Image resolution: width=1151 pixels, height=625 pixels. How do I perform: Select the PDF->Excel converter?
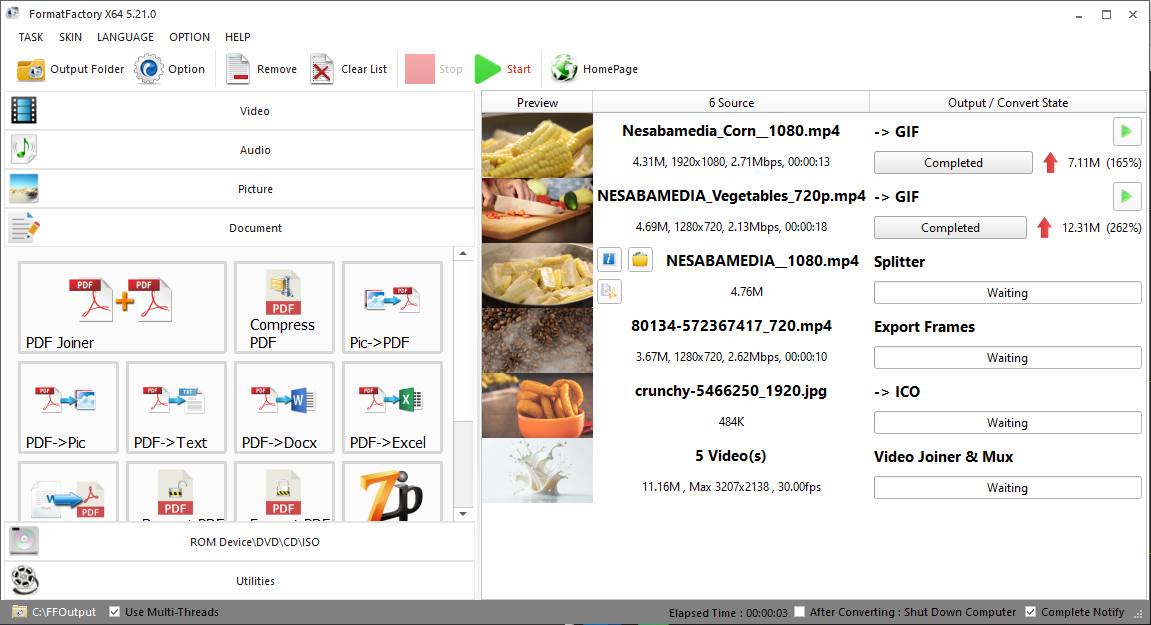[x=392, y=407]
